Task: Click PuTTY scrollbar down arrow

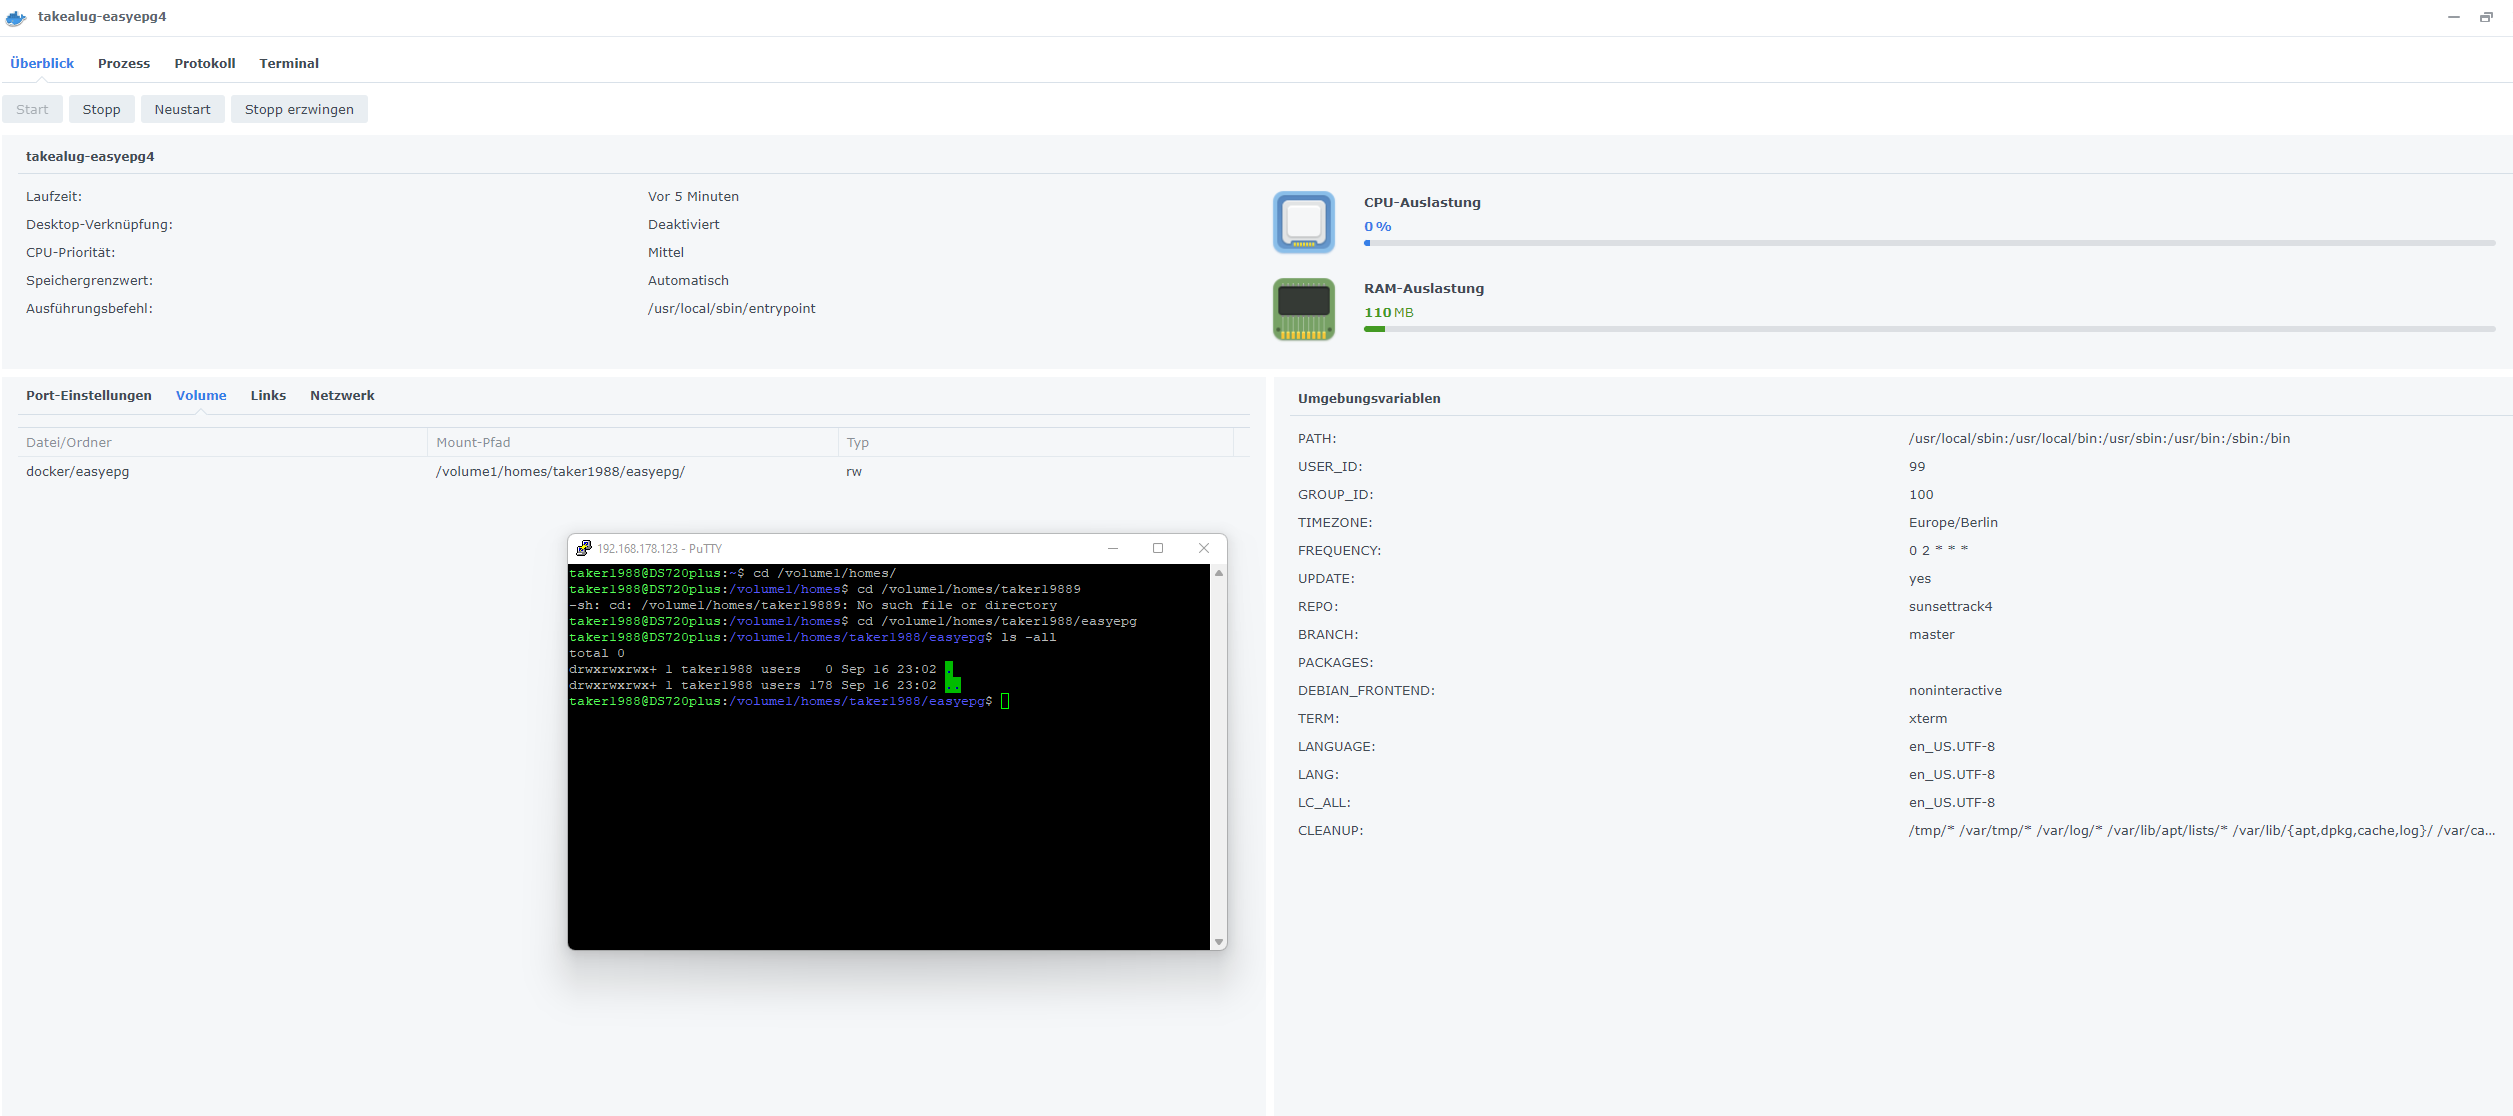Action: (x=1219, y=942)
